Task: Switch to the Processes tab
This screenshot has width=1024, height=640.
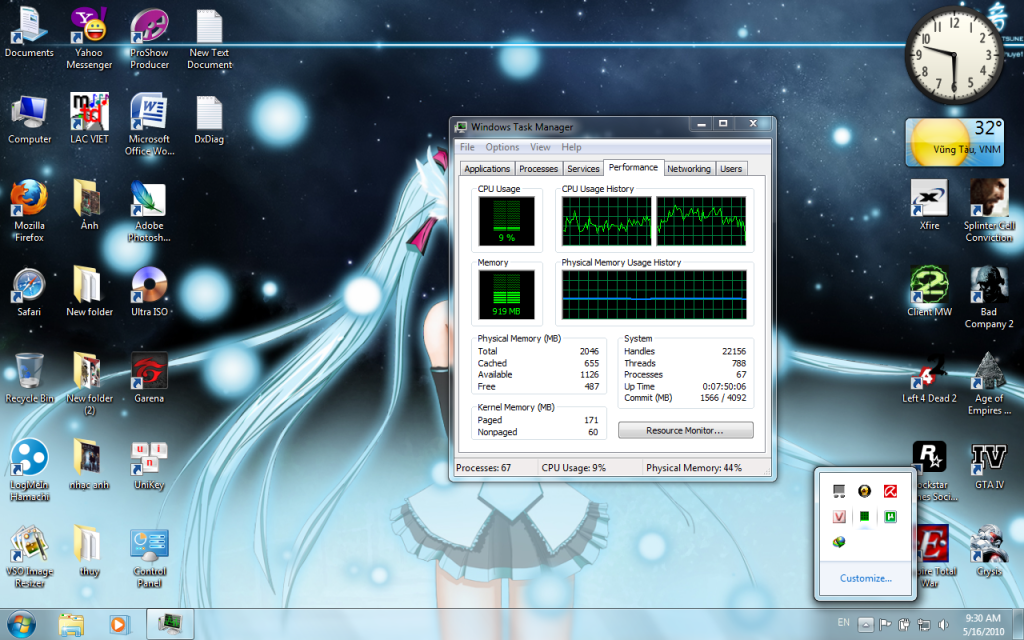Action: click(538, 169)
